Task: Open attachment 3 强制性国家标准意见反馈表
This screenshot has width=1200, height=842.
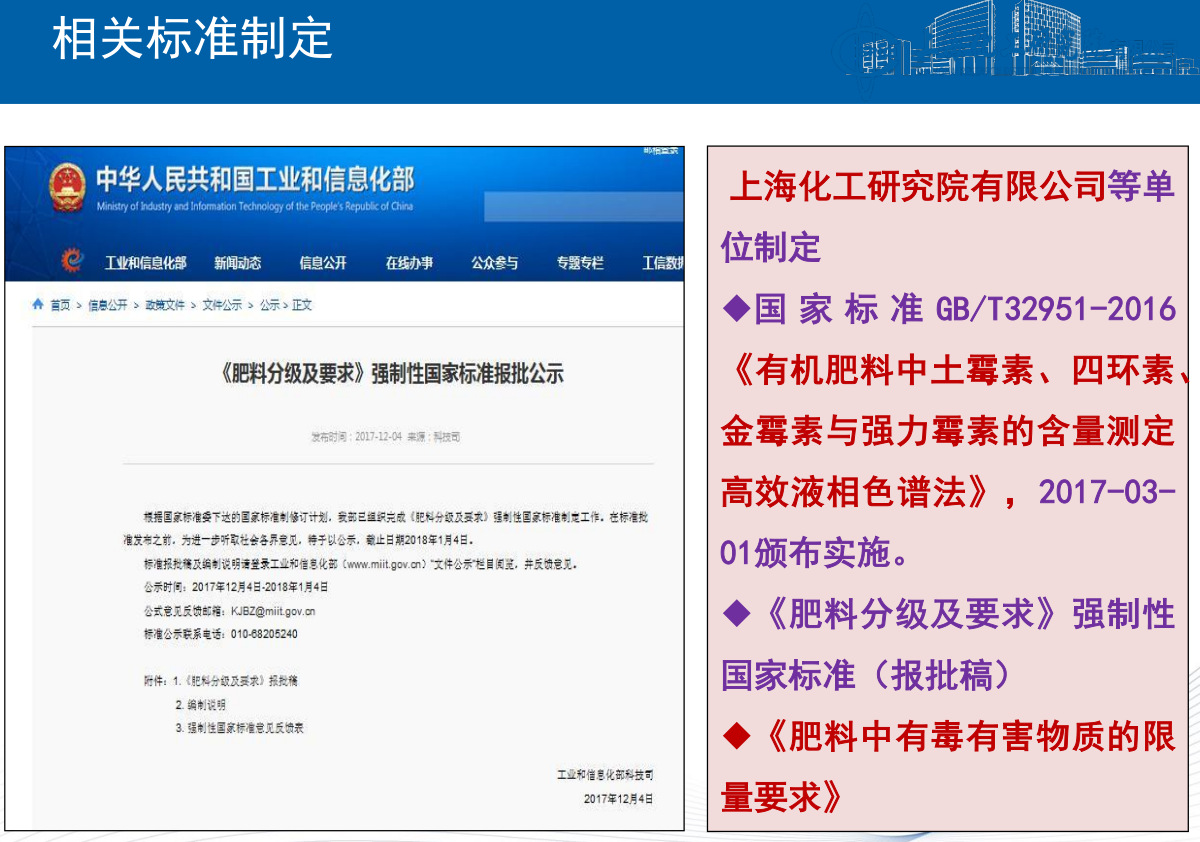Action: (239, 729)
